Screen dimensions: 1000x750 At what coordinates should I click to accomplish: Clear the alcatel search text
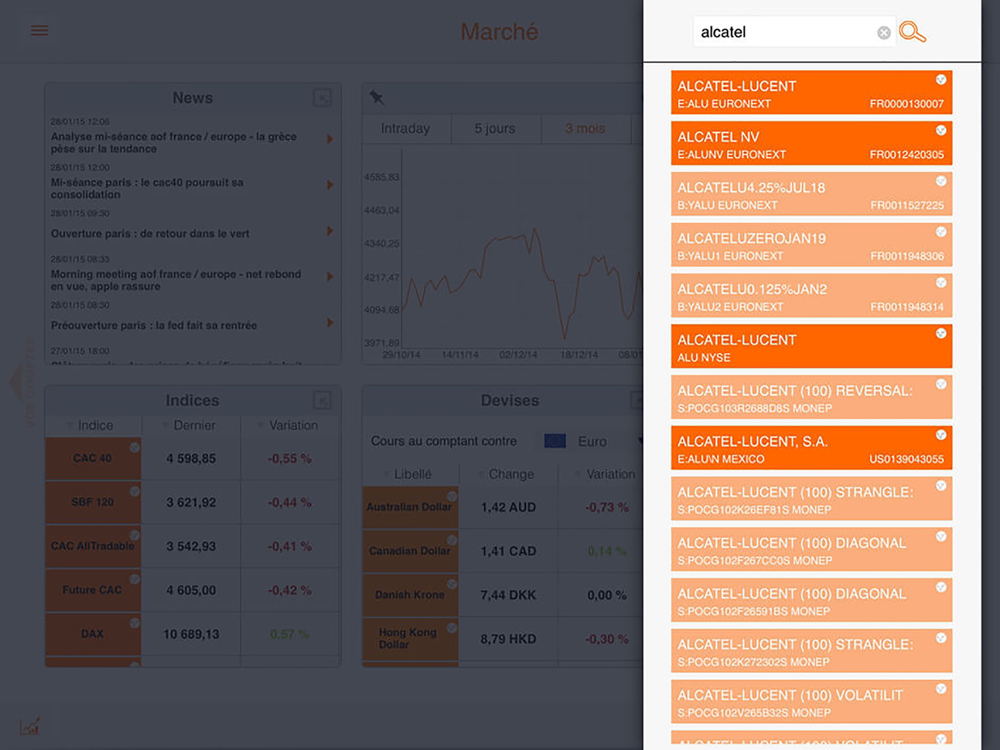point(883,33)
